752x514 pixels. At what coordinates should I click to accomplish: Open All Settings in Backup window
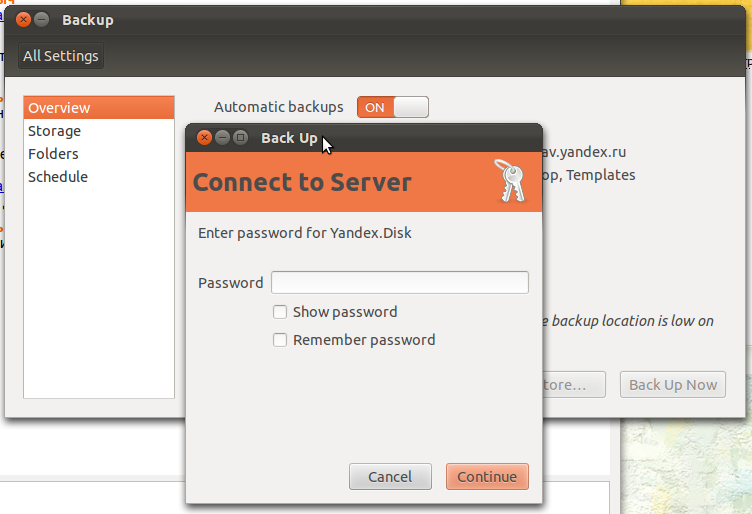tap(61, 56)
